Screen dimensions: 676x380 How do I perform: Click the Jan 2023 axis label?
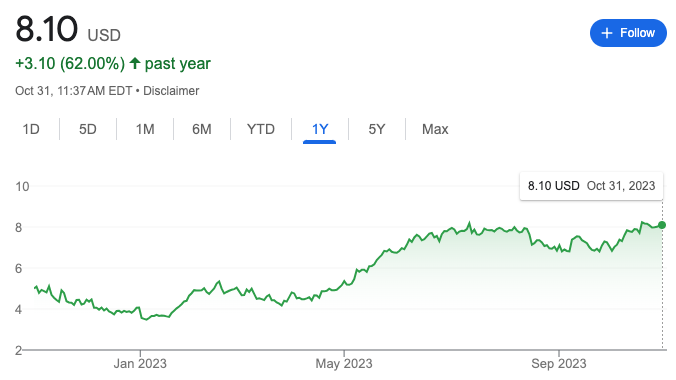(140, 364)
